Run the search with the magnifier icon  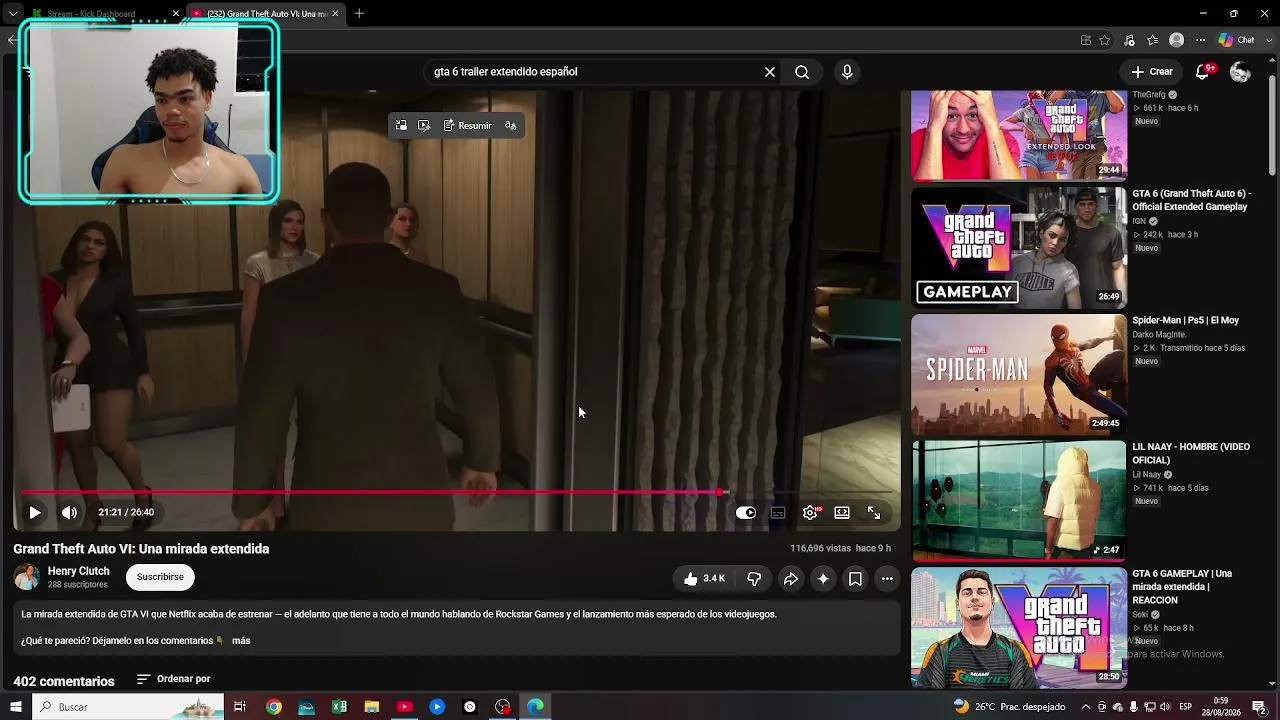point(802,72)
